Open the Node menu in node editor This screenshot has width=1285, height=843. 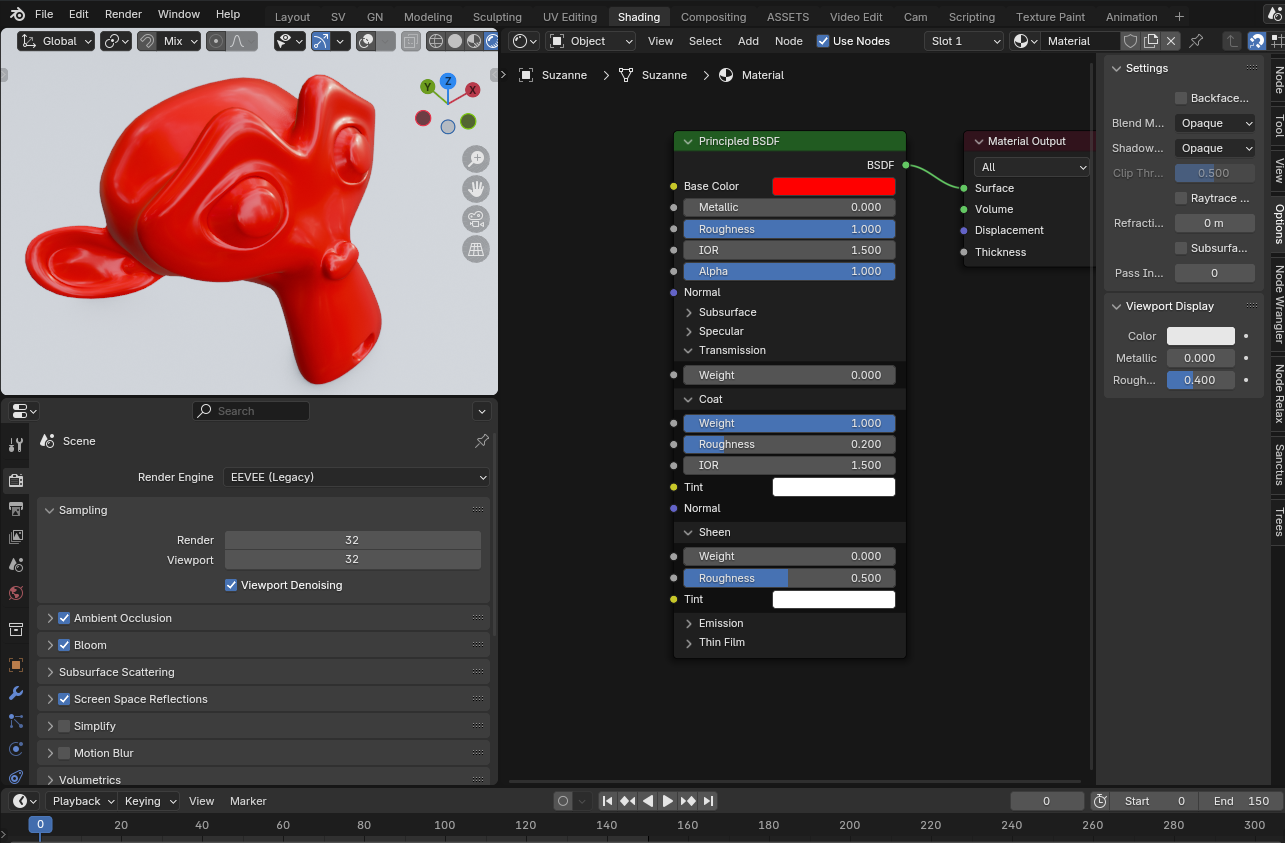coord(788,41)
